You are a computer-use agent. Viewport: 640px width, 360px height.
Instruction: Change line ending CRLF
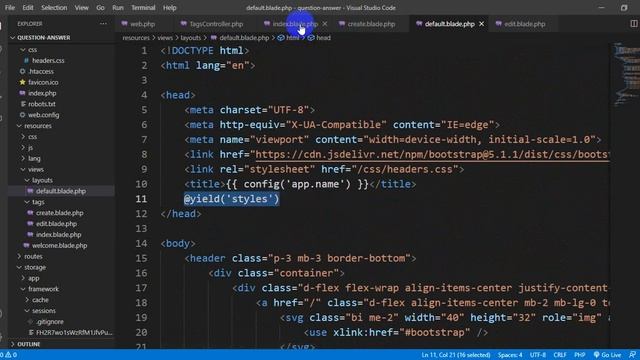click(x=560, y=355)
